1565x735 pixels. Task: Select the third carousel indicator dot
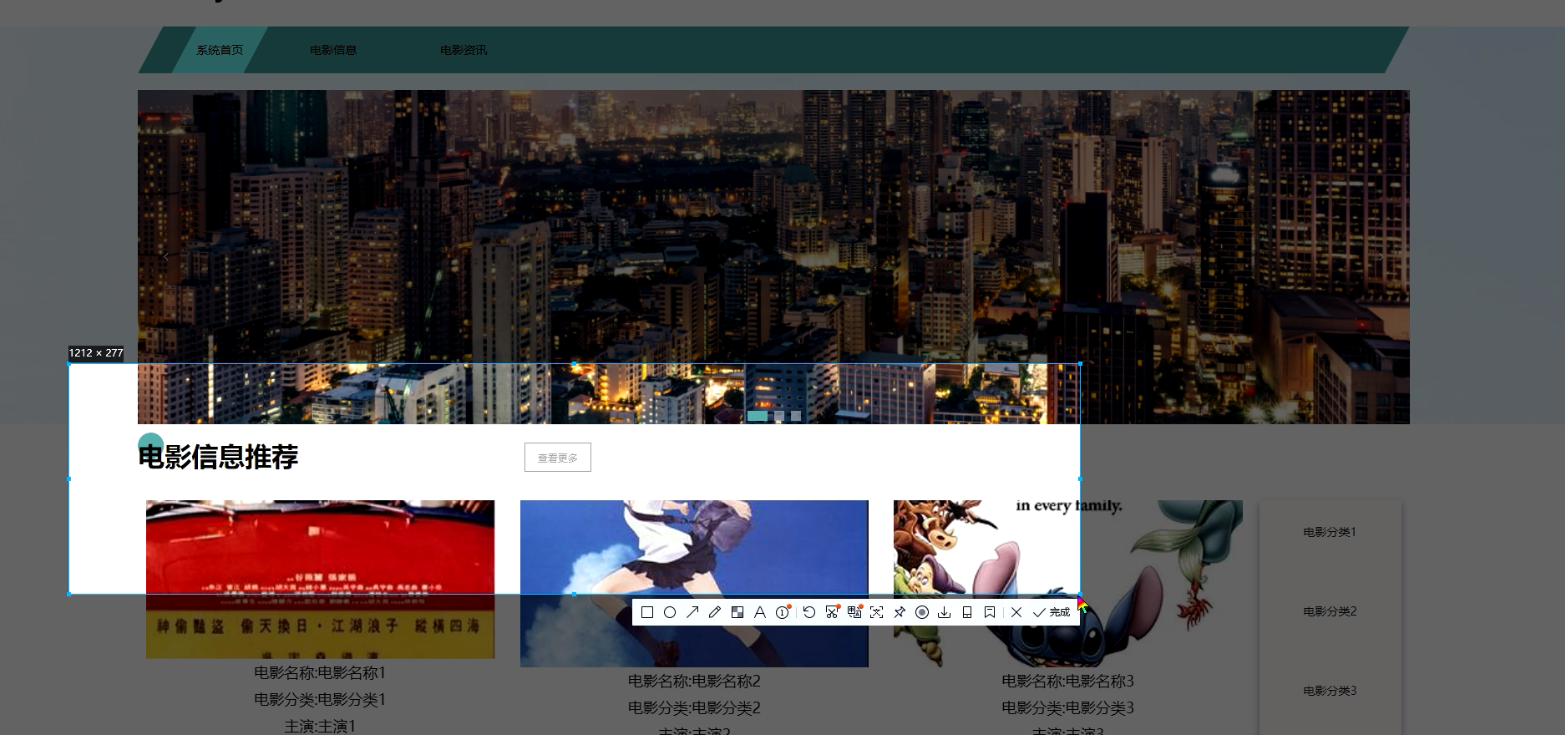point(796,416)
